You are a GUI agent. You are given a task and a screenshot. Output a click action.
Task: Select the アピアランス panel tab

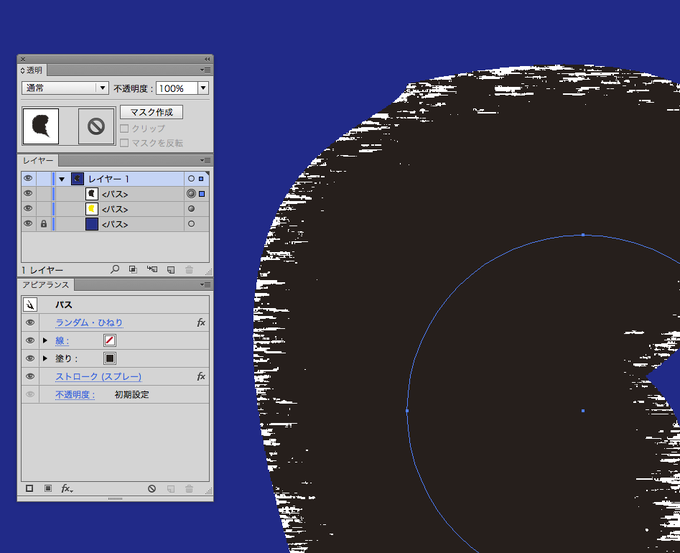coord(46,285)
